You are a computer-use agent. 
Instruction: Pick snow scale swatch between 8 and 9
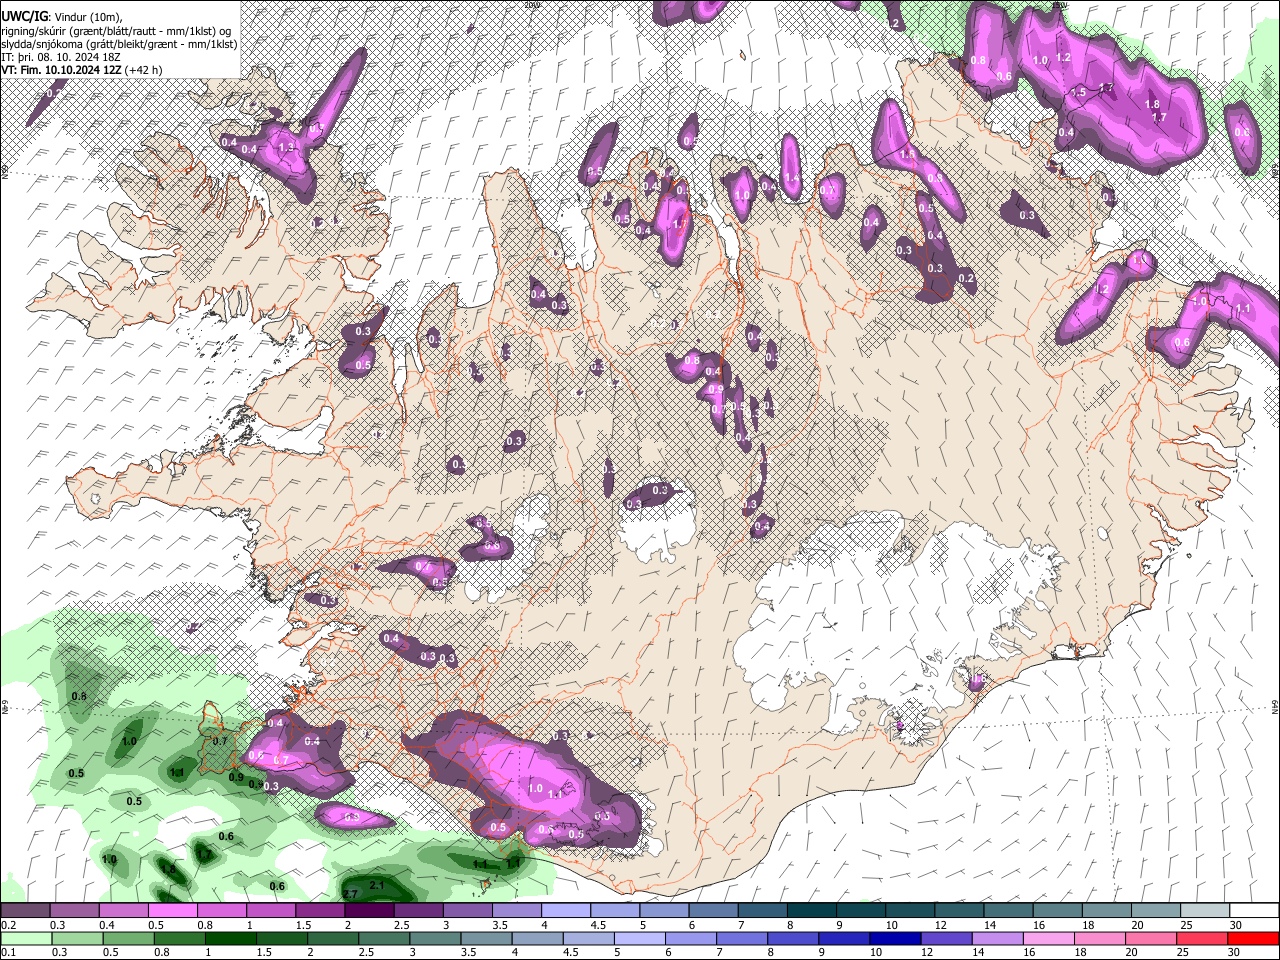pos(812,911)
